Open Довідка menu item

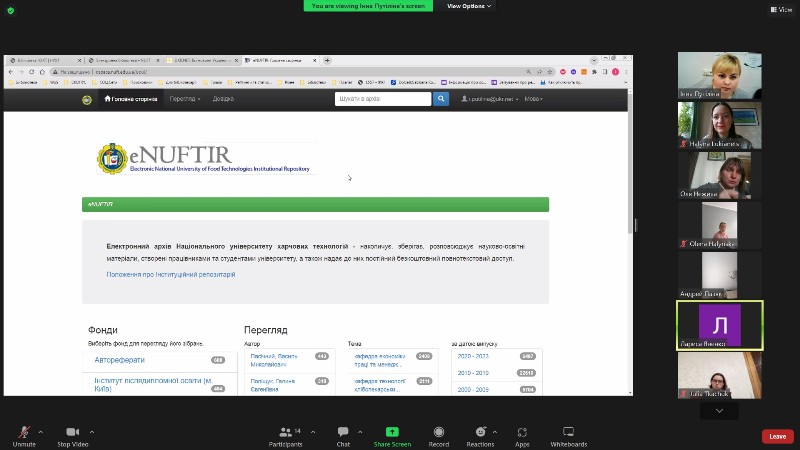point(223,99)
